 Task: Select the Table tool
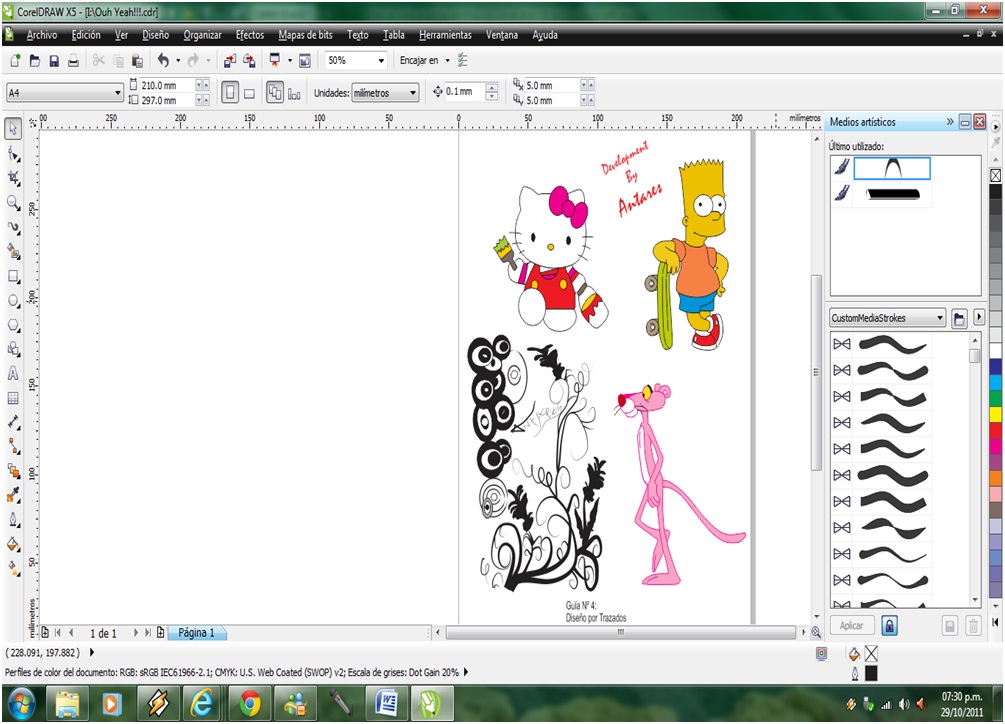coord(13,398)
